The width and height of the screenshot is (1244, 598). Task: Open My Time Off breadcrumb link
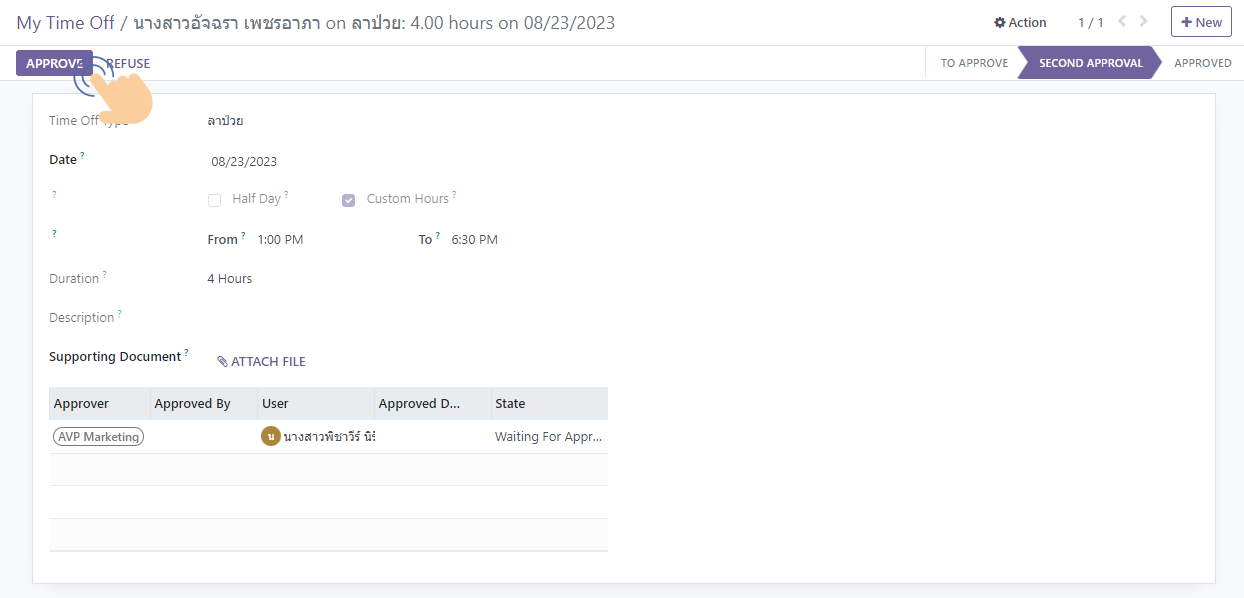65,22
